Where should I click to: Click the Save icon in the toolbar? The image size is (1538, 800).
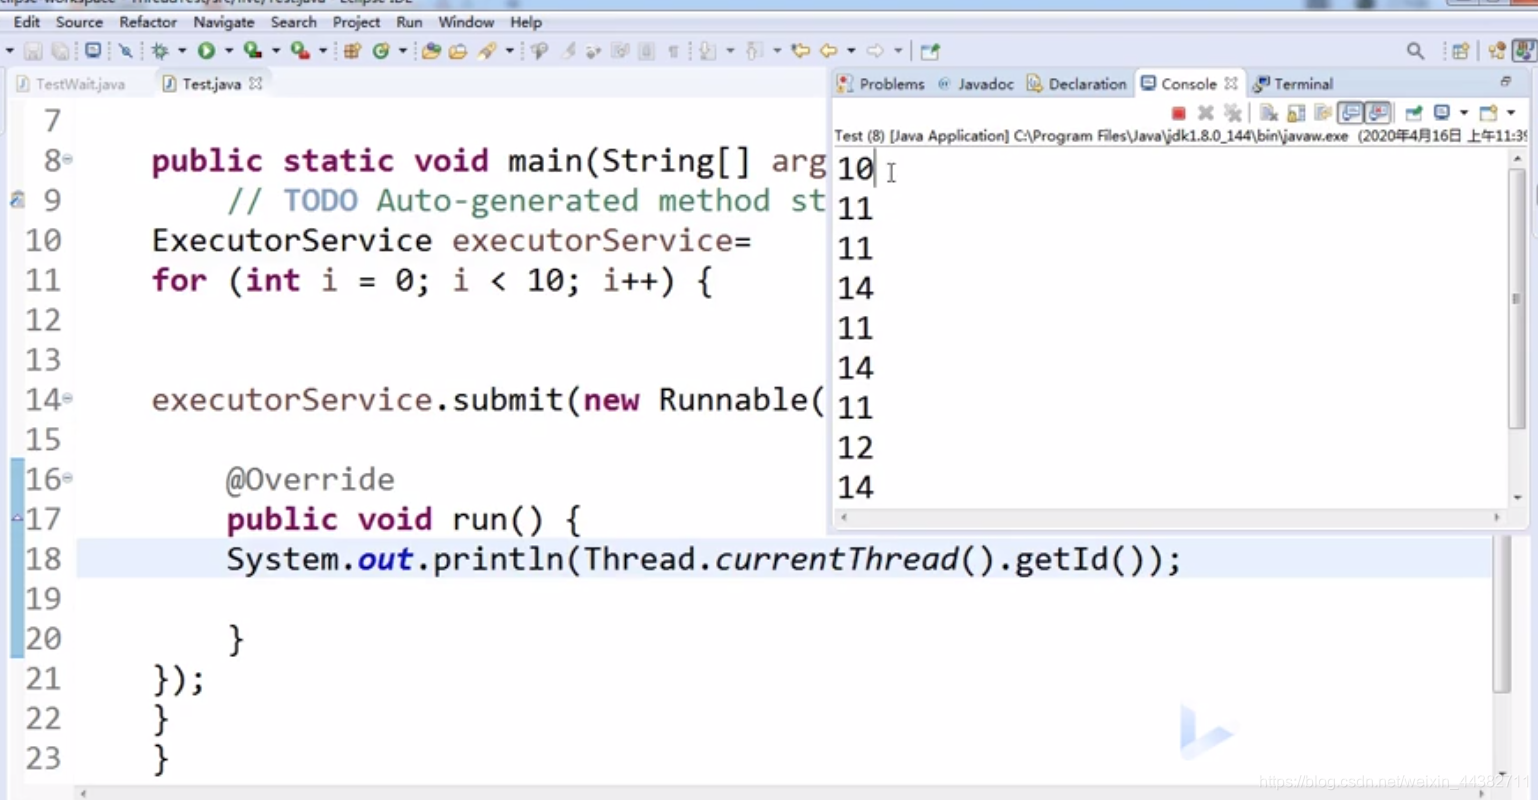pos(32,51)
